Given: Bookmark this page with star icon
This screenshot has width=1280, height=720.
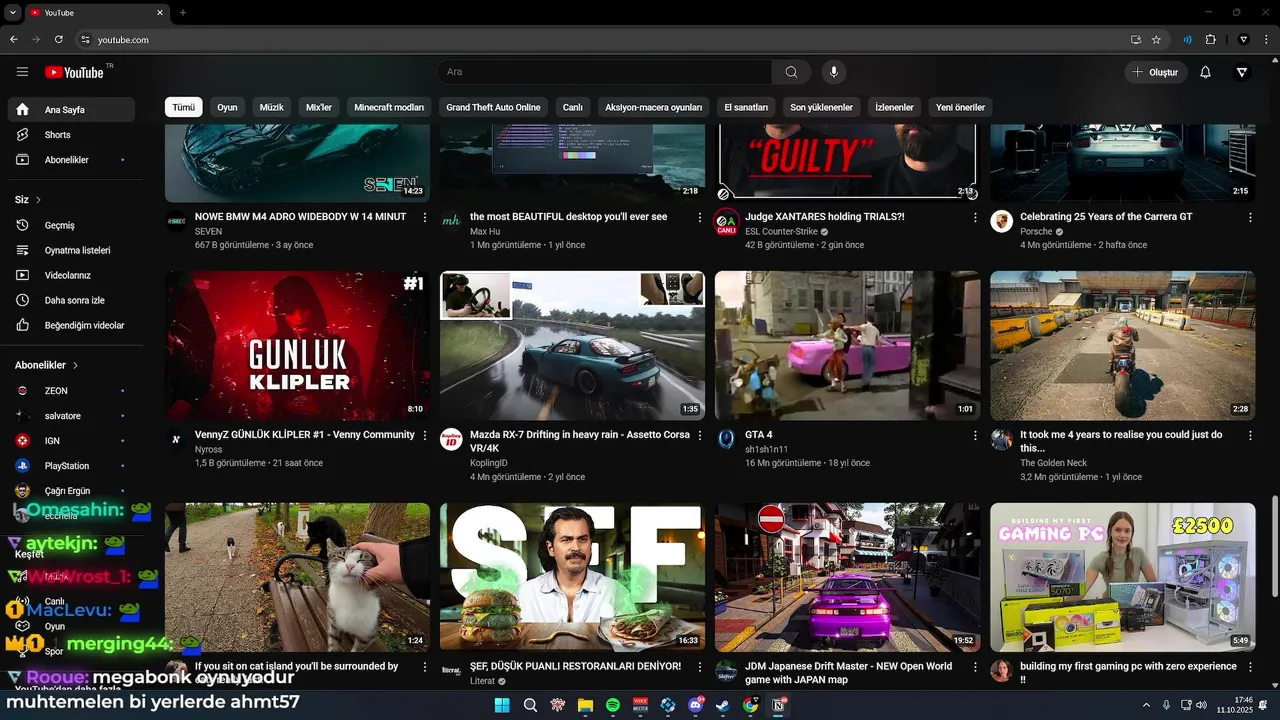Looking at the screenshot, I should click(1156, 40).
